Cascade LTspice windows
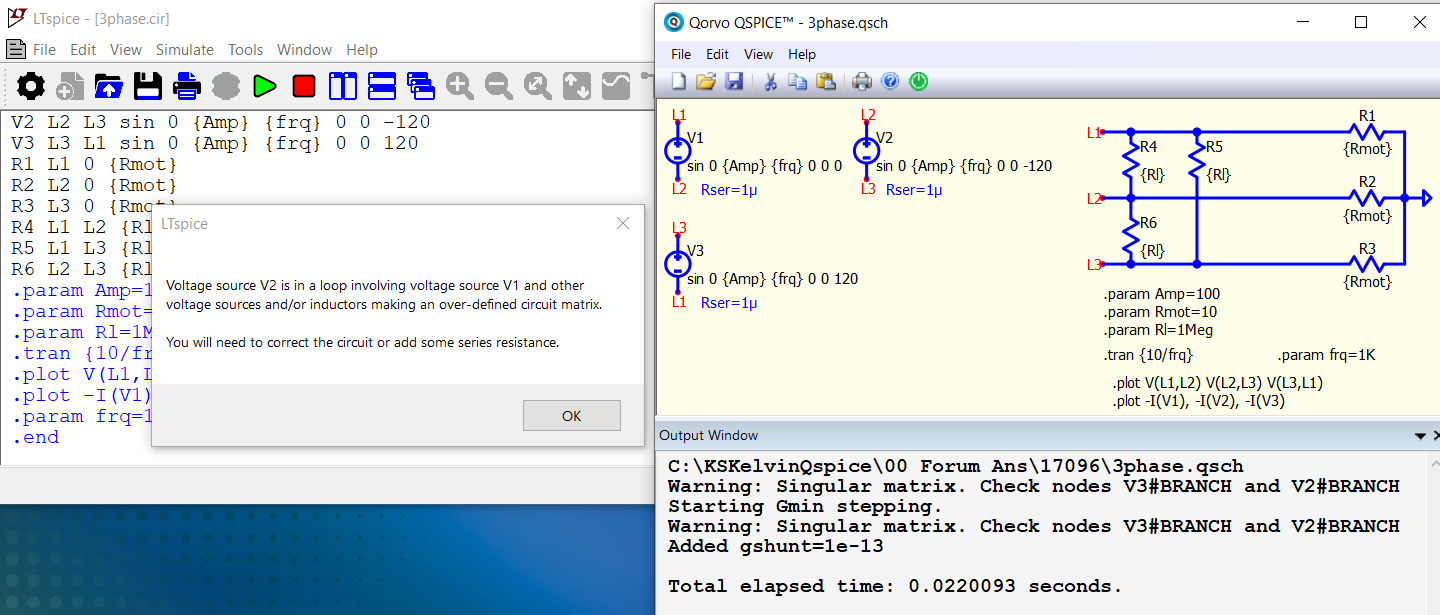The height and width of the screenshot is (615, 1440). pos(421,86)
